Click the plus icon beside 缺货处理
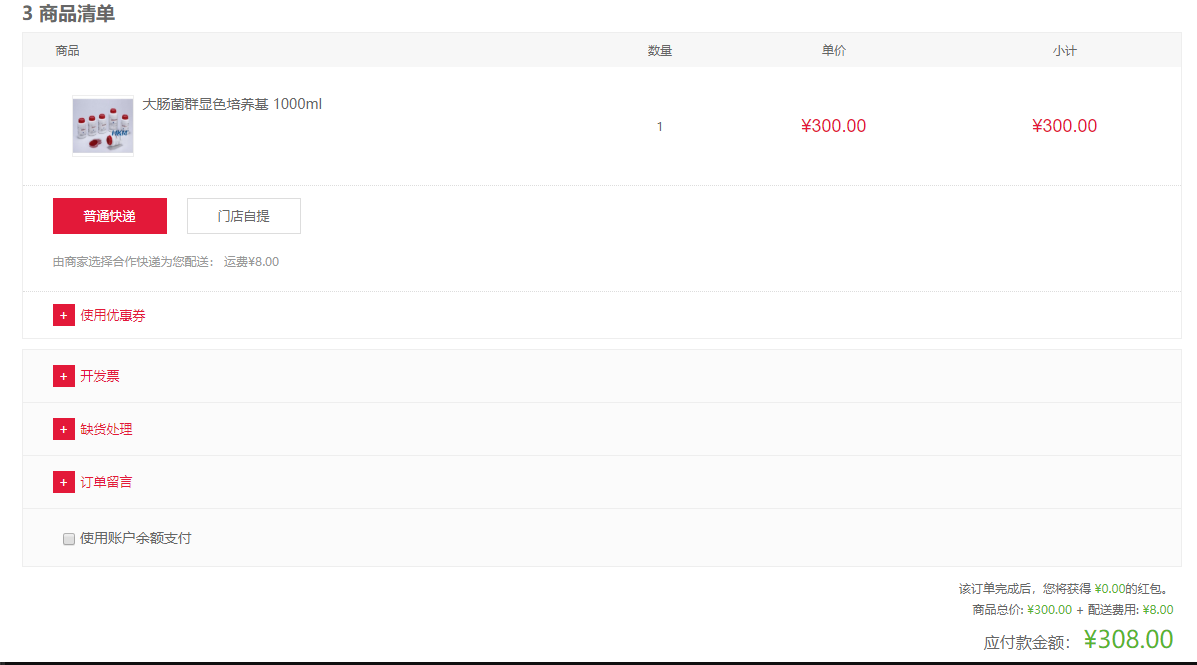The height and width of the screenshot is (665, 1197). click(x=63, y=429)
